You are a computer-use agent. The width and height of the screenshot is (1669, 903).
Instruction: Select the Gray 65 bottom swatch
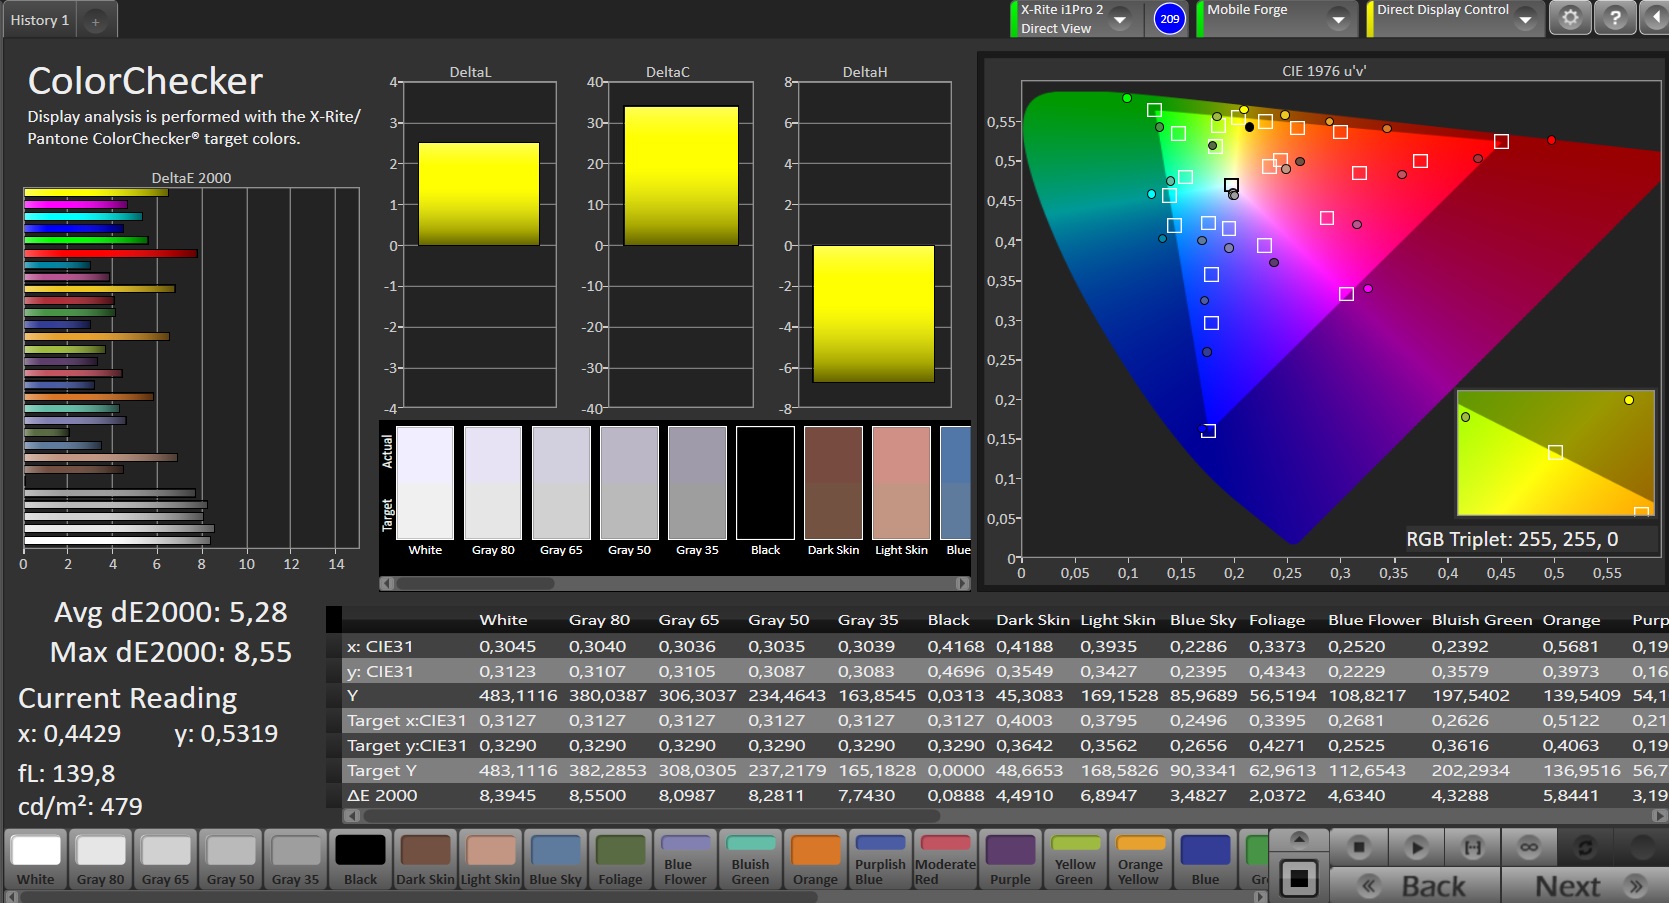point(166,859)
